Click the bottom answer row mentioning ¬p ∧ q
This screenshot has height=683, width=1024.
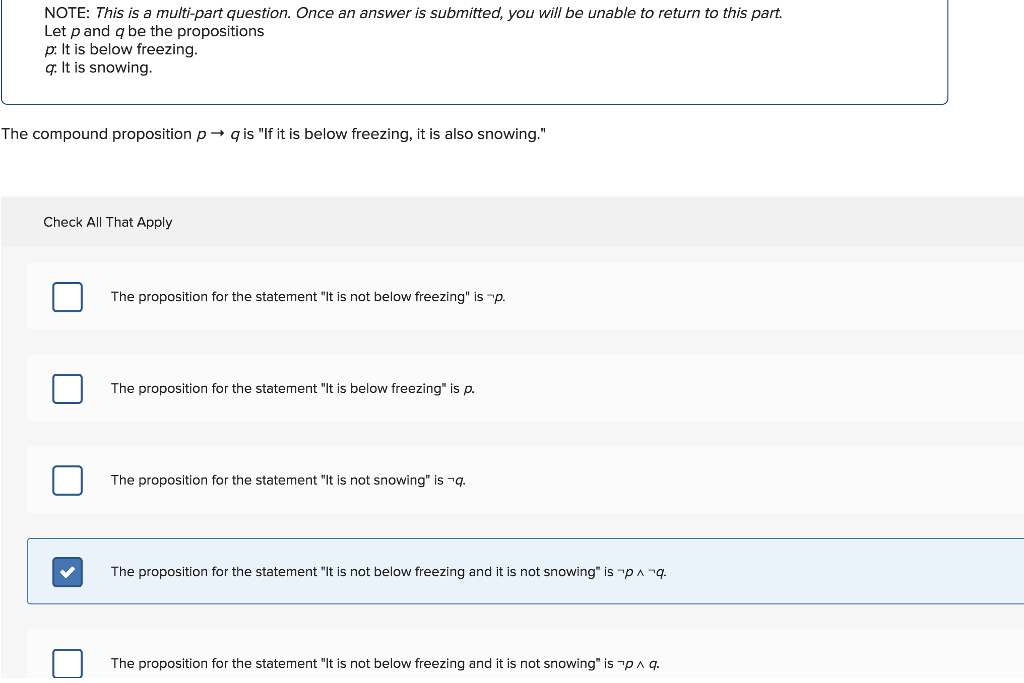pos(385,663)
